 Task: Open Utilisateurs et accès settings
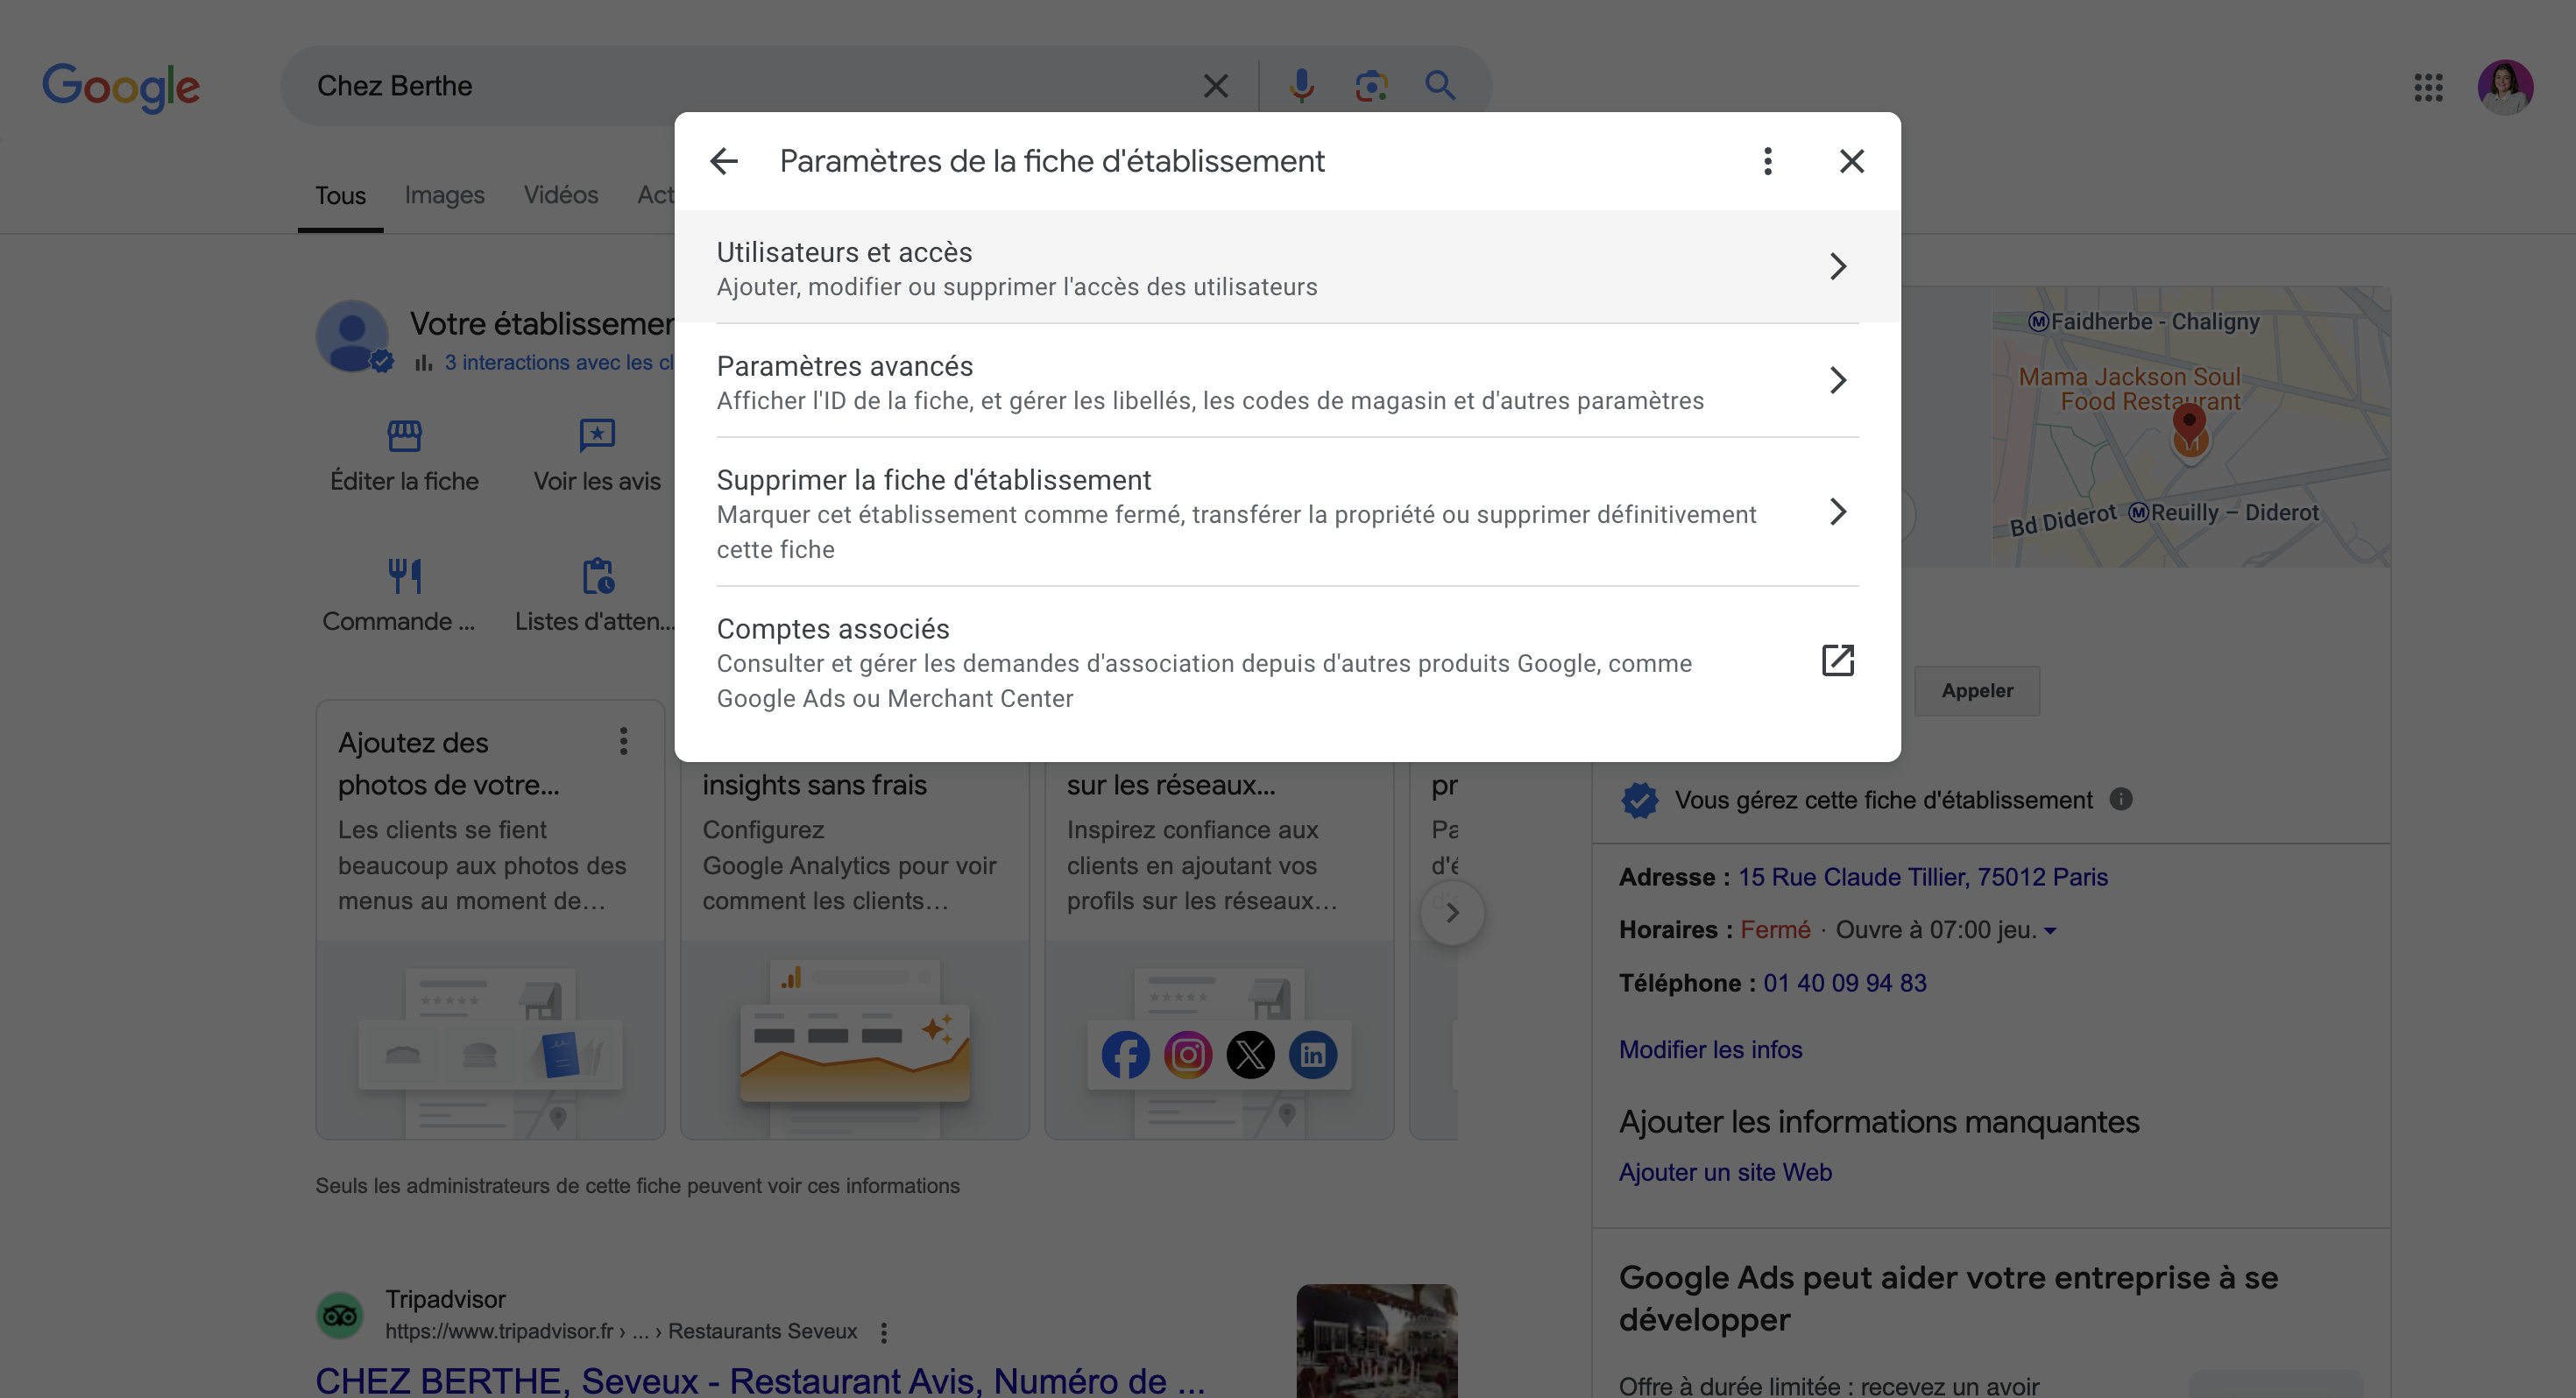tap(1287, 267)
